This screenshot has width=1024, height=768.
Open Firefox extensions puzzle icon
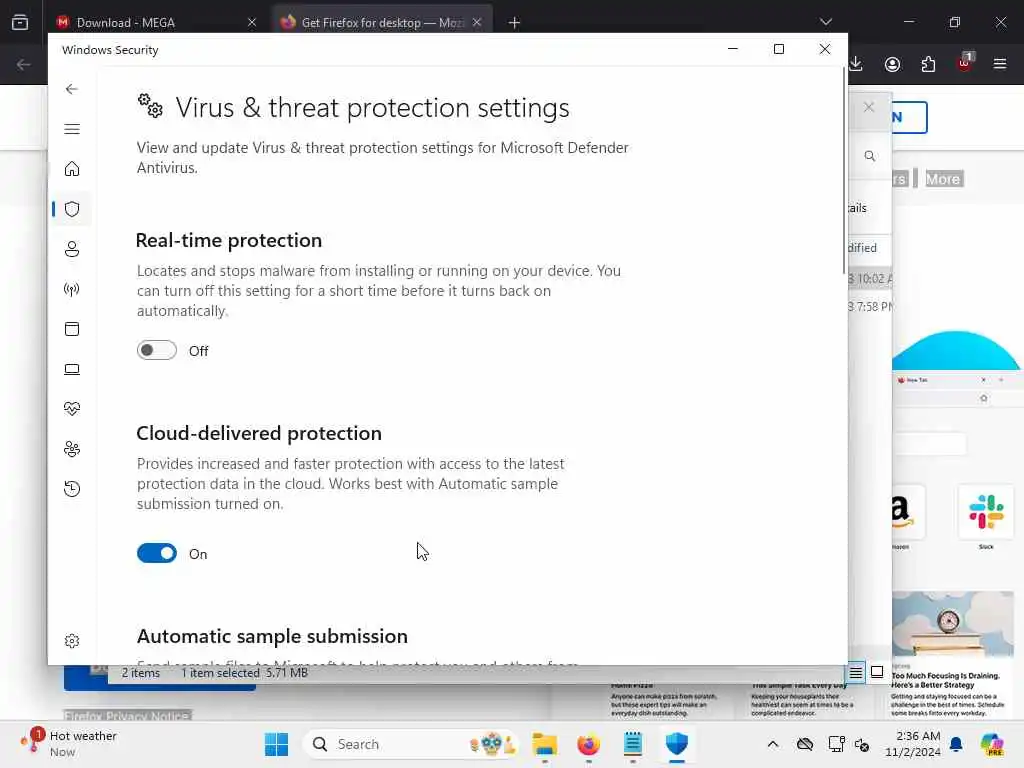click(928, 64)
